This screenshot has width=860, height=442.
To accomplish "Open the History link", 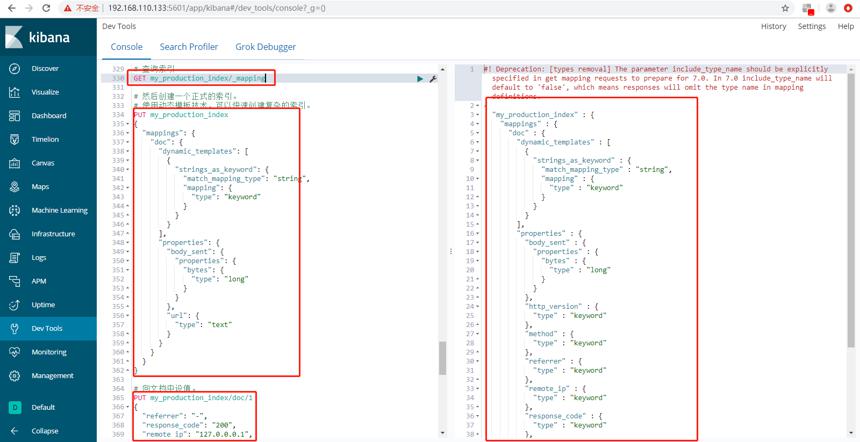I will click(773, 26).
